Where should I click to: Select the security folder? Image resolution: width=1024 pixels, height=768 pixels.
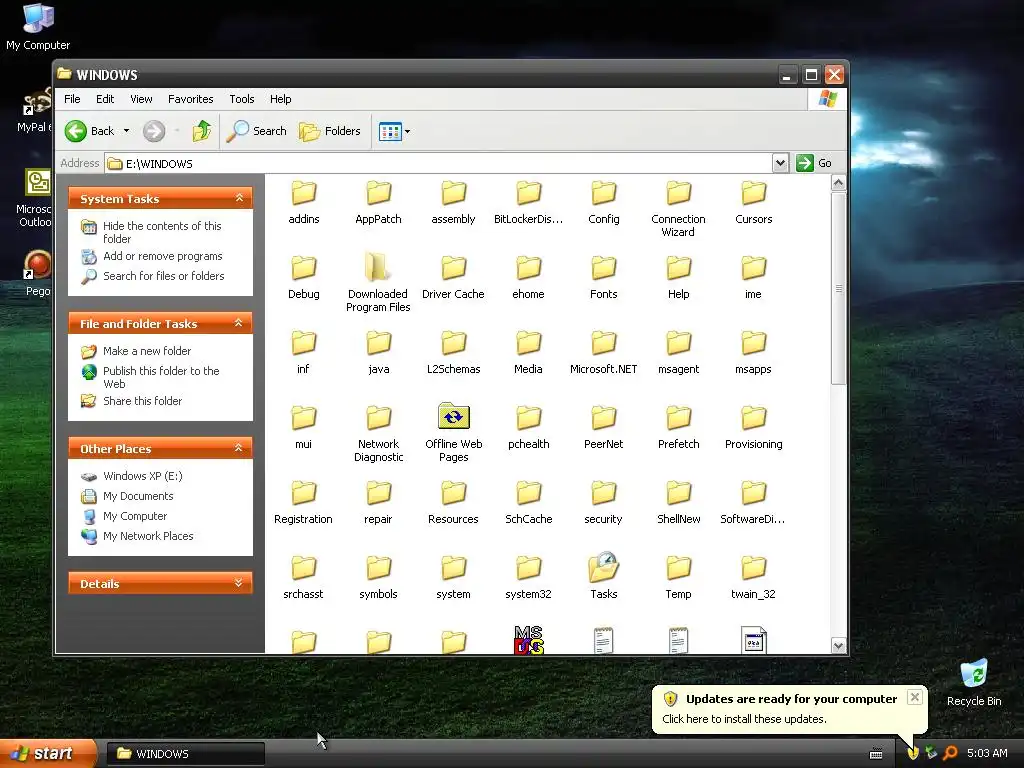603,503
